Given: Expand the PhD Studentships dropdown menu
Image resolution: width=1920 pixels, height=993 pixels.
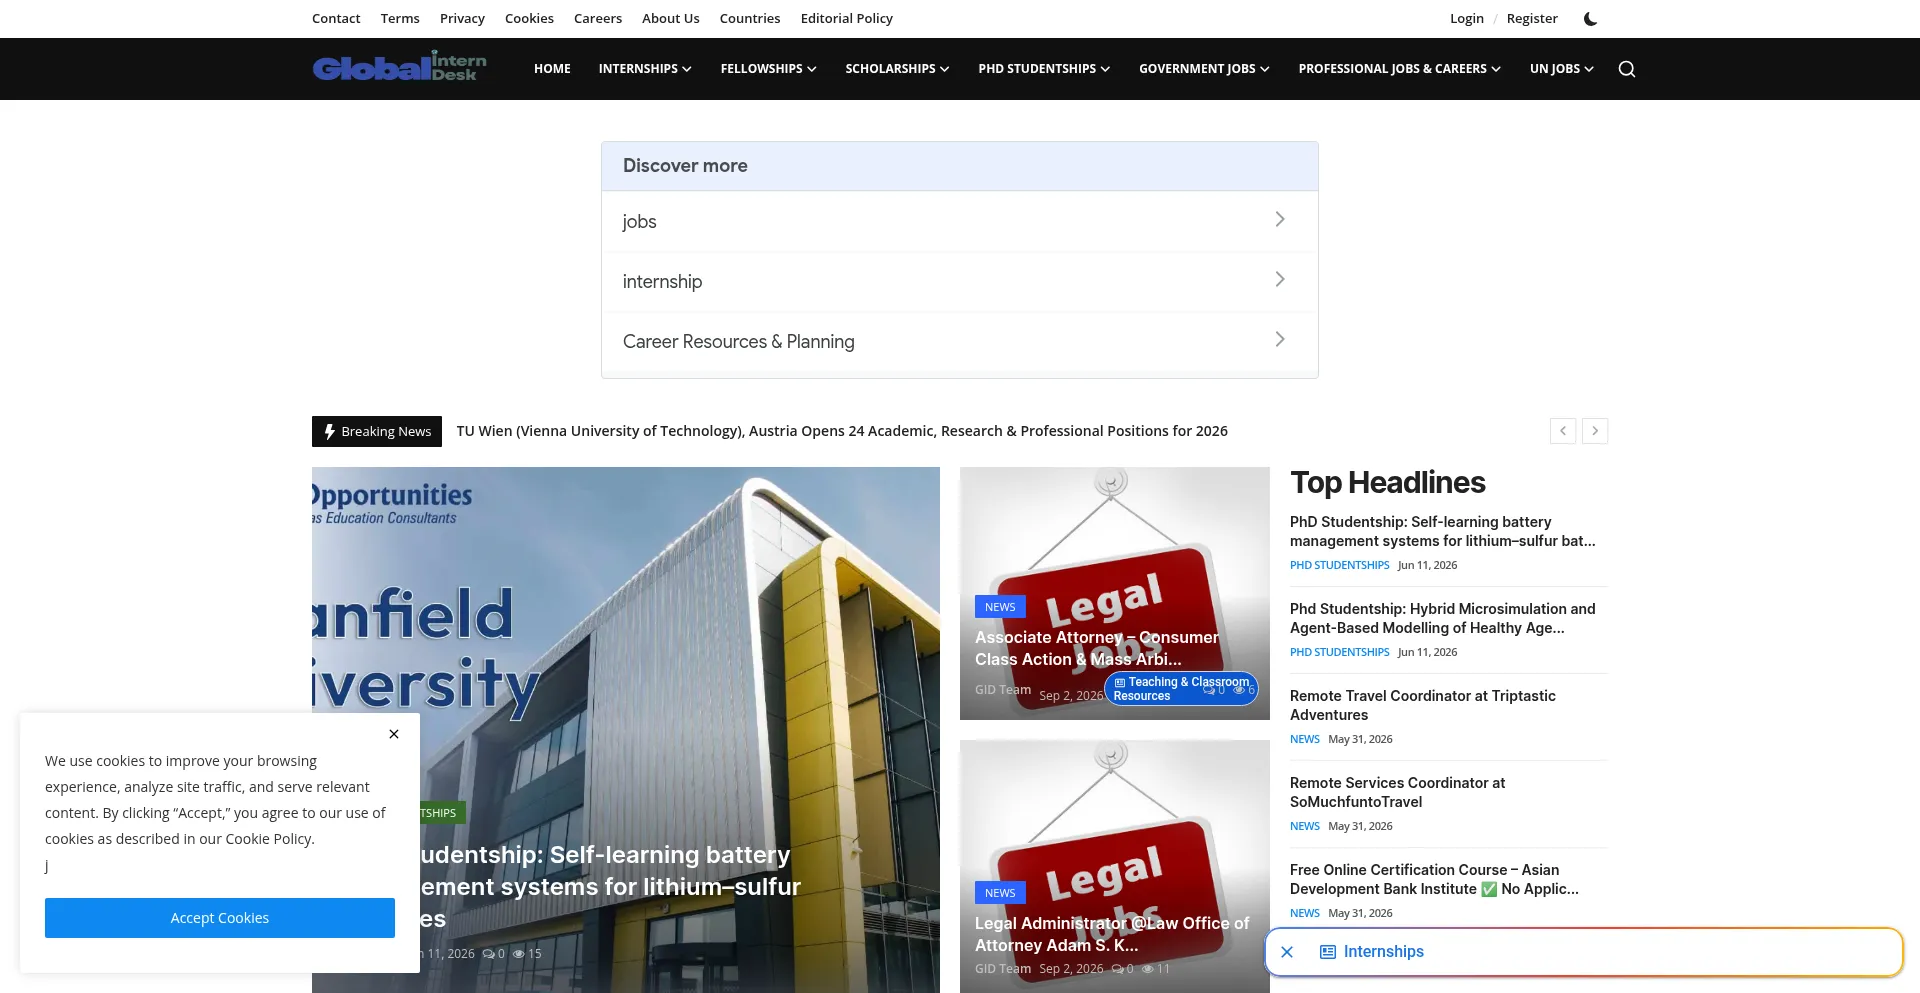Looking at the screenshot, I should (1044, 69).
